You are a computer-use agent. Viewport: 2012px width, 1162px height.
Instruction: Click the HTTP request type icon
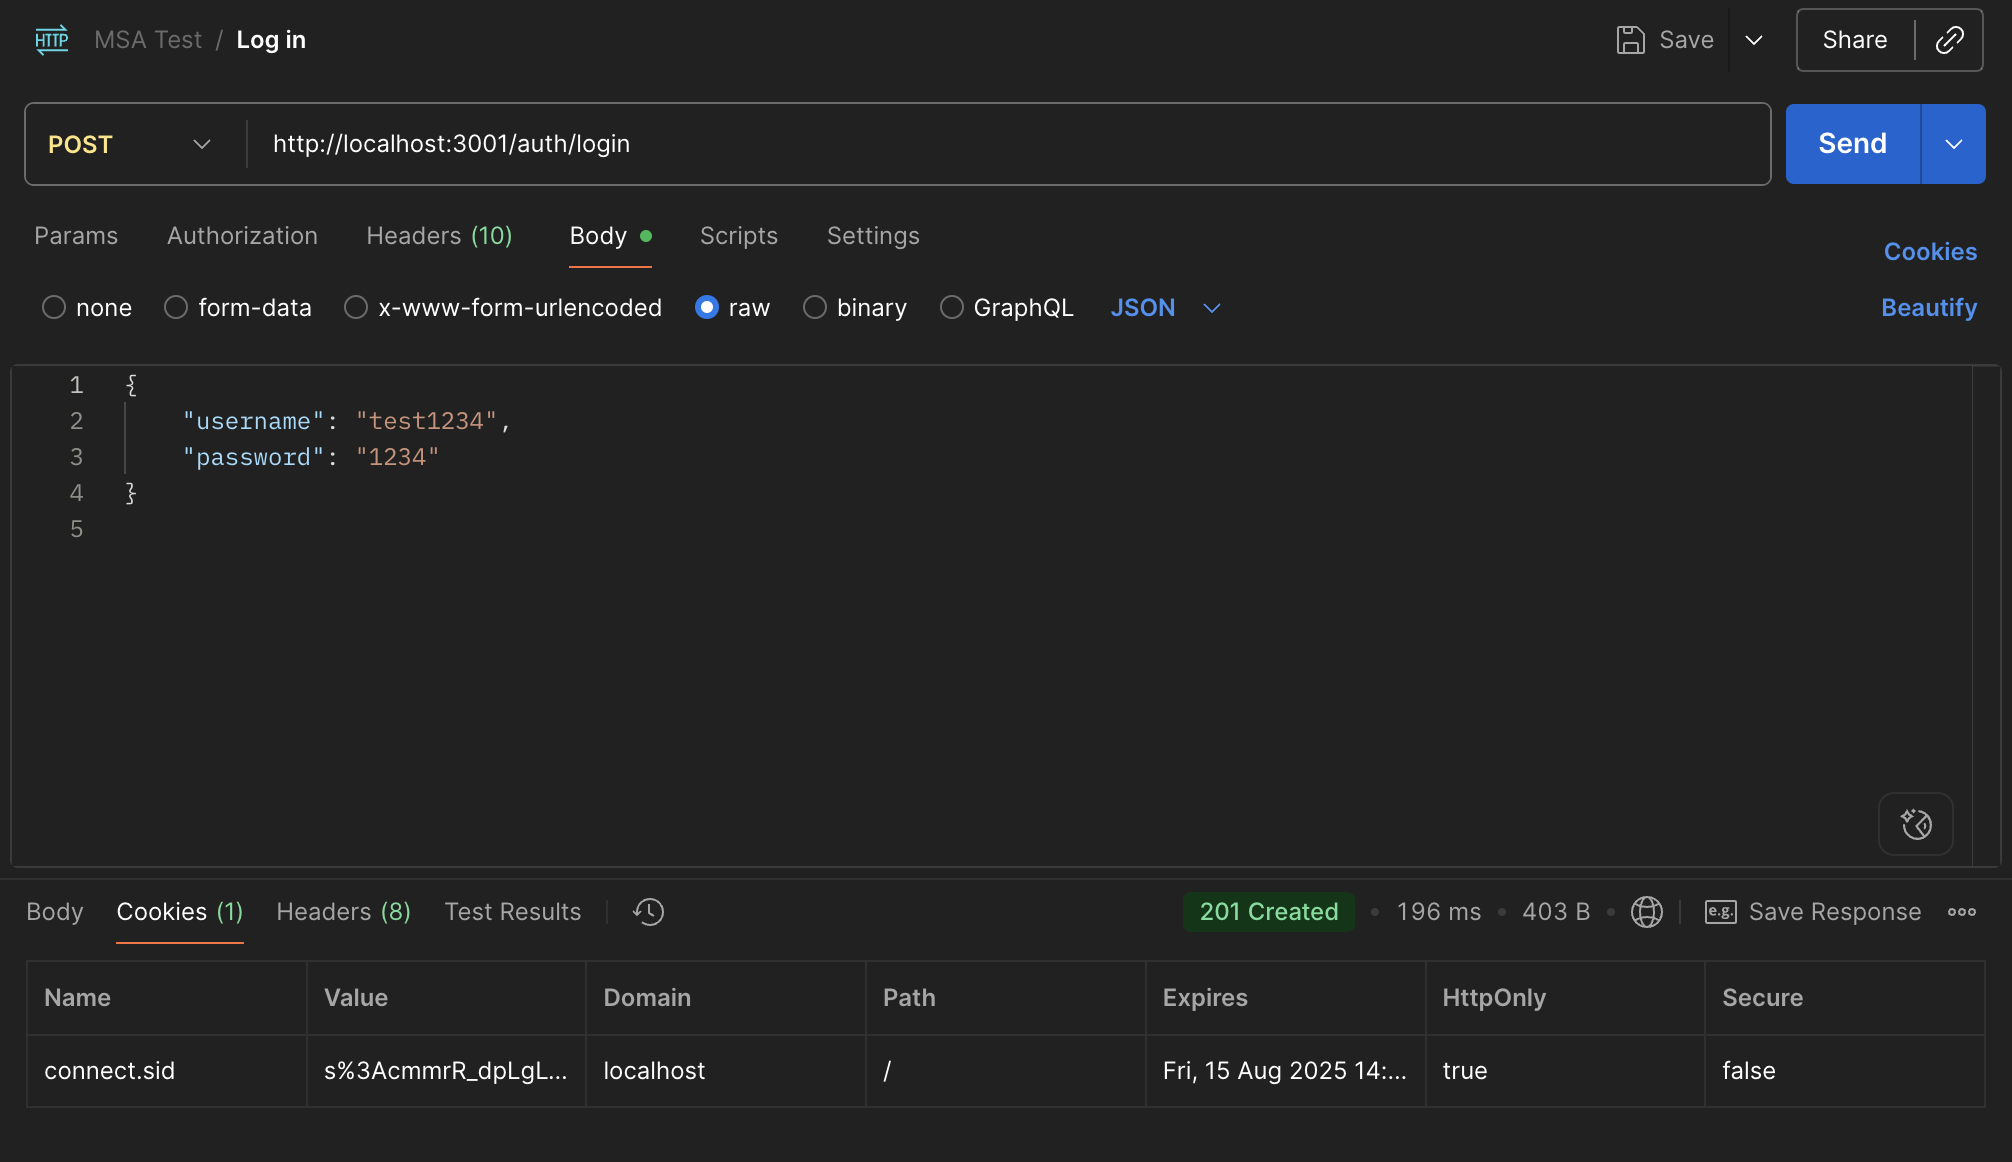tap(51, 40)
